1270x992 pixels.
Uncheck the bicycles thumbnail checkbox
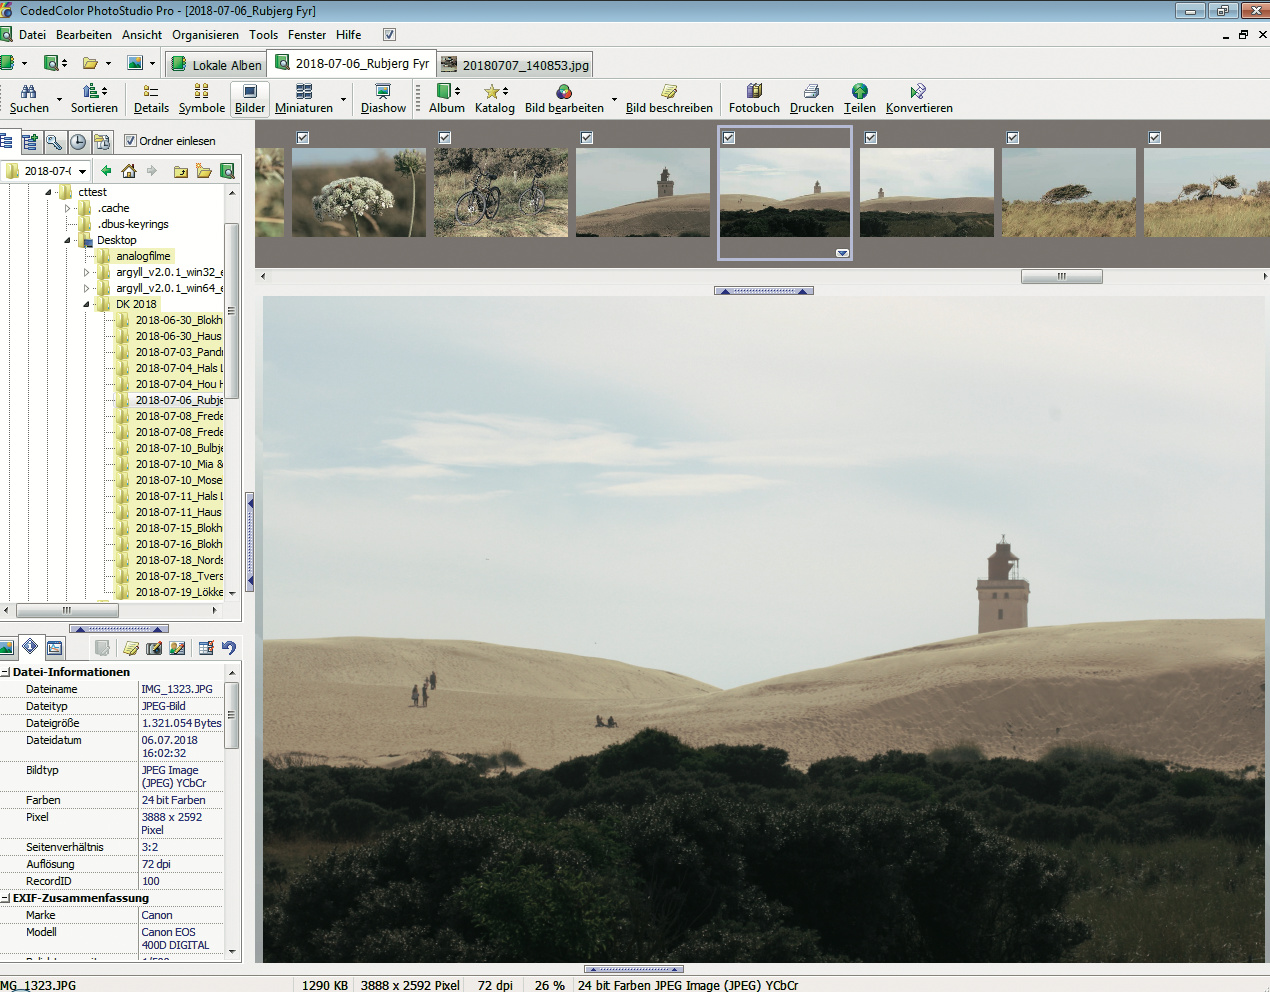(x=445, y=138)
